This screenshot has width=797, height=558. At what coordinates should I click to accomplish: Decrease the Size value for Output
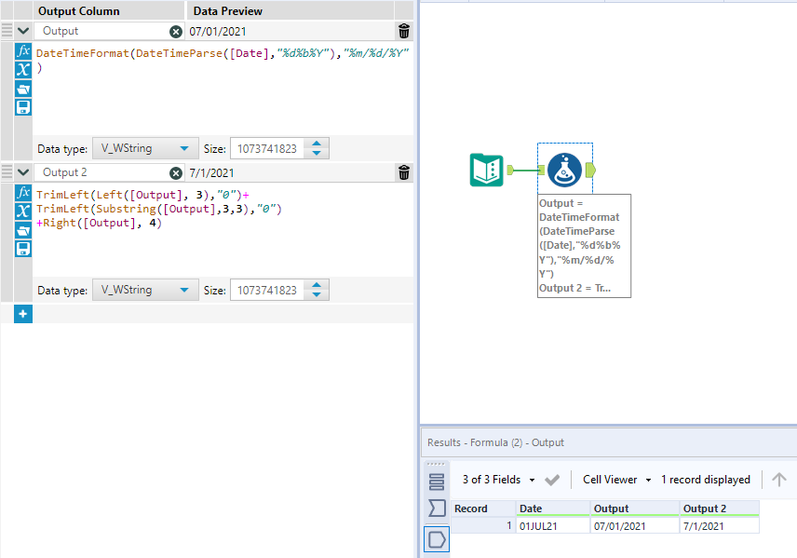click(317, 153)
